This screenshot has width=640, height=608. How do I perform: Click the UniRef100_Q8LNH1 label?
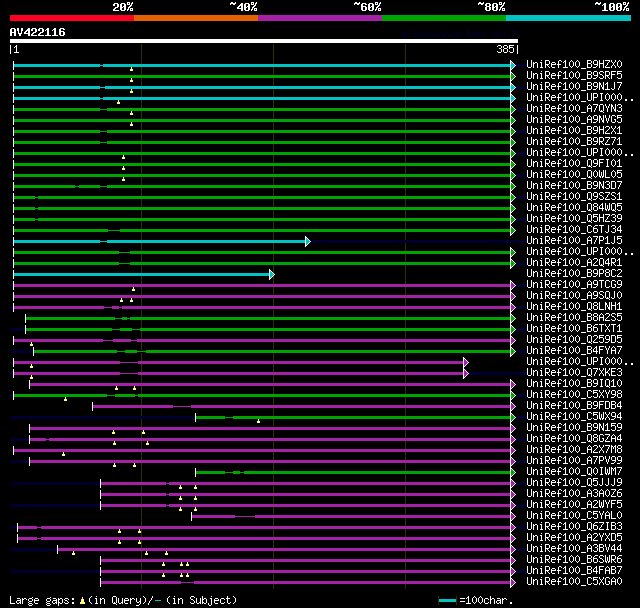(574, 307)
